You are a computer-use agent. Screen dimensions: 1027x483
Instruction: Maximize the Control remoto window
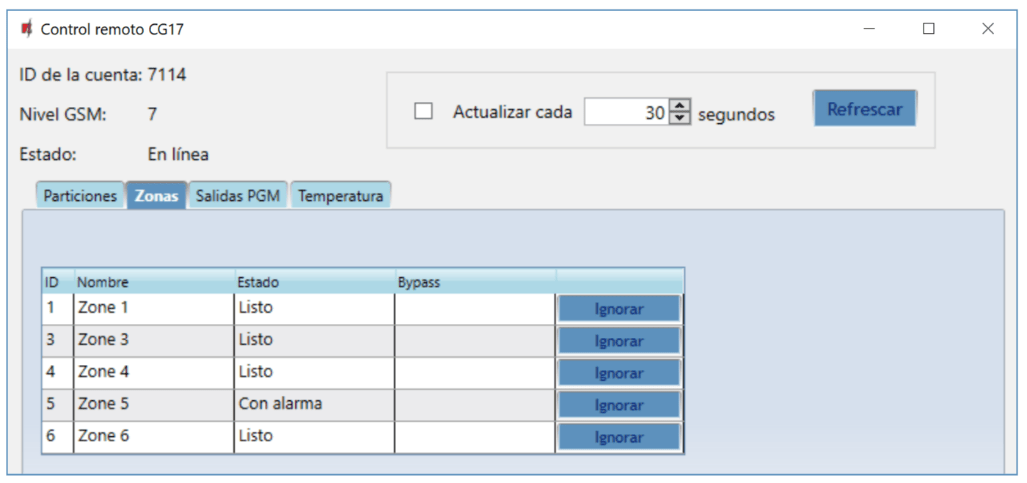click(928, 29)
